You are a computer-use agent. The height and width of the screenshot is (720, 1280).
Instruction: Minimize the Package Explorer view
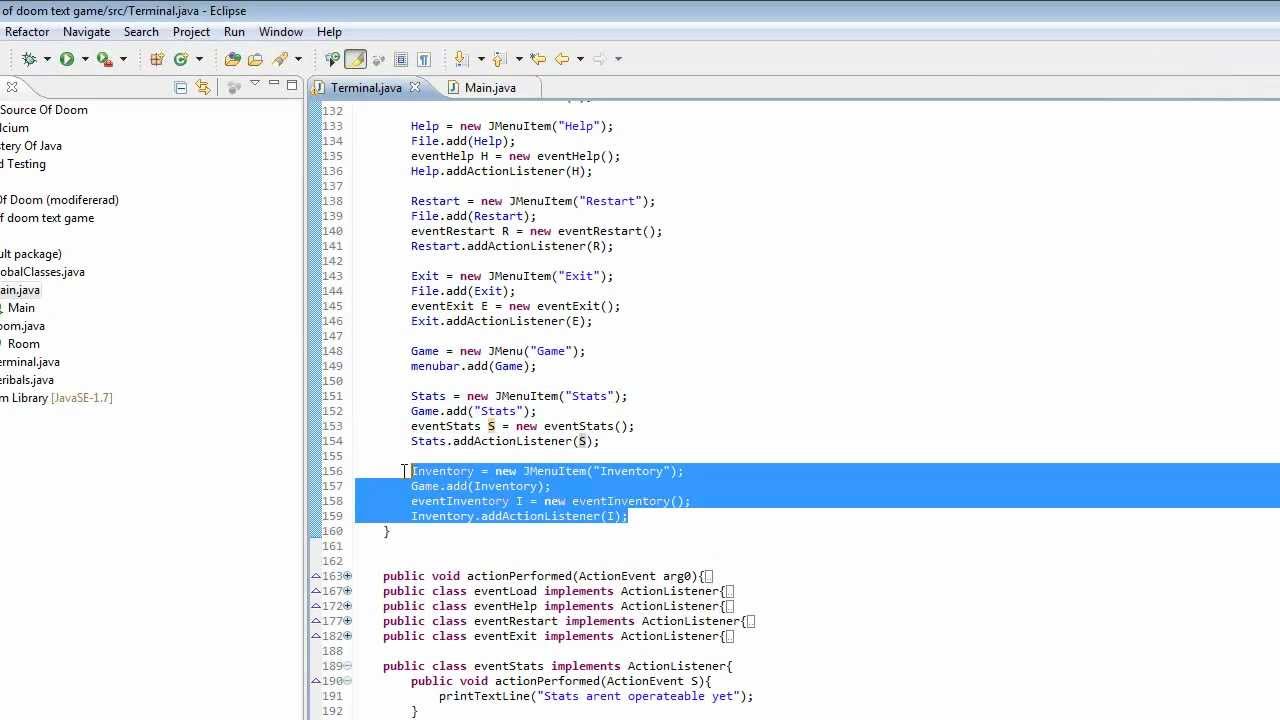tap(273, 85)
